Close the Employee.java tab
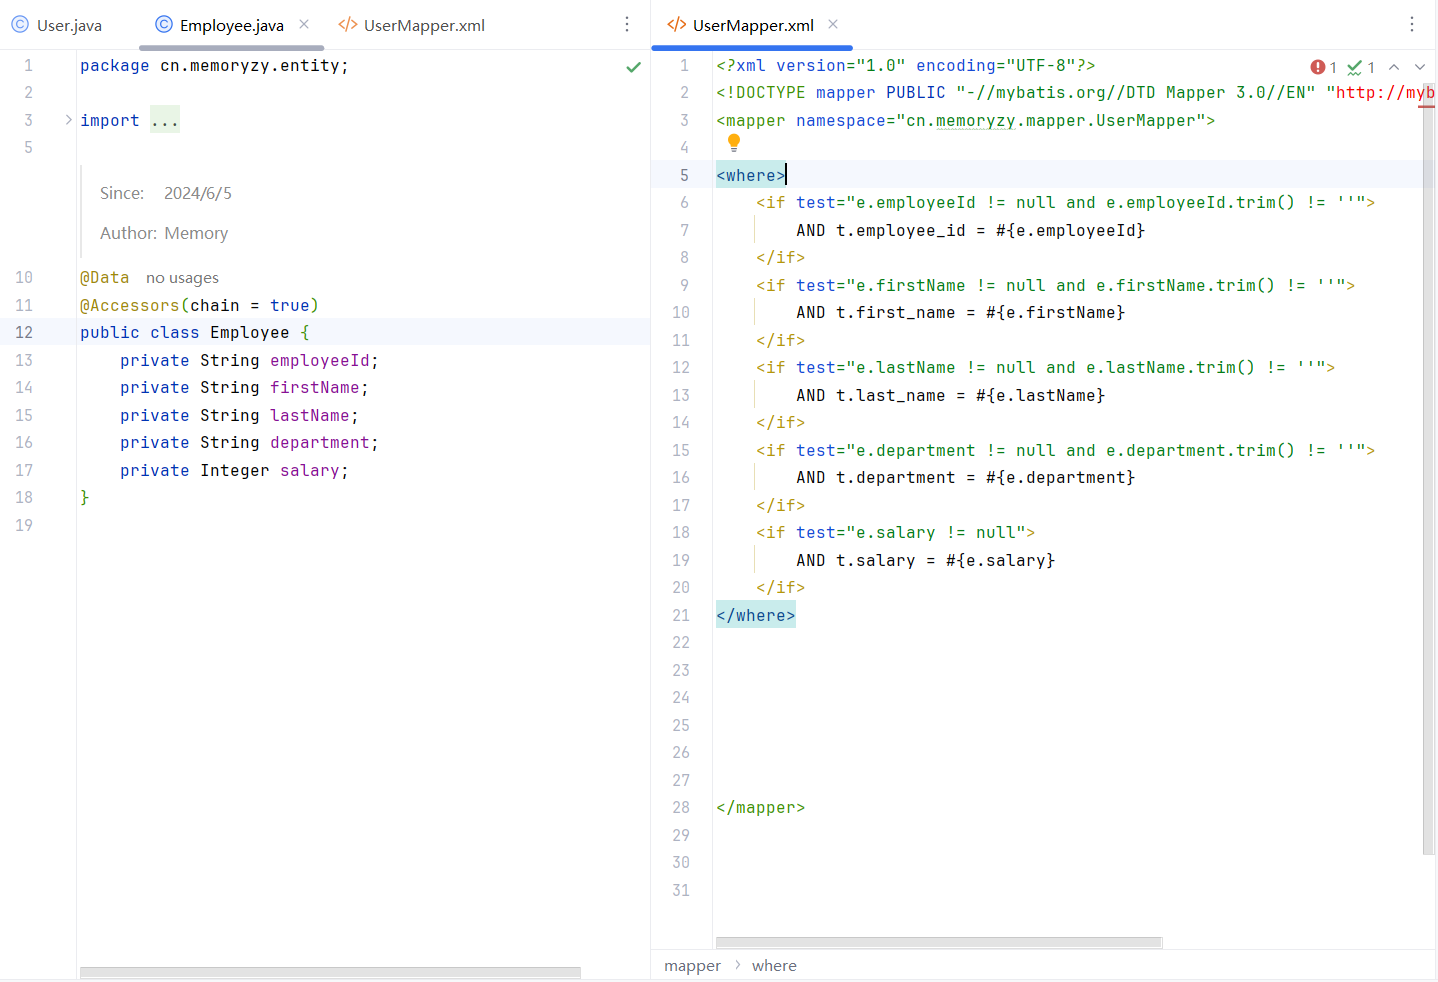This screenshot has height=982, width=1438. click(304, 24)
